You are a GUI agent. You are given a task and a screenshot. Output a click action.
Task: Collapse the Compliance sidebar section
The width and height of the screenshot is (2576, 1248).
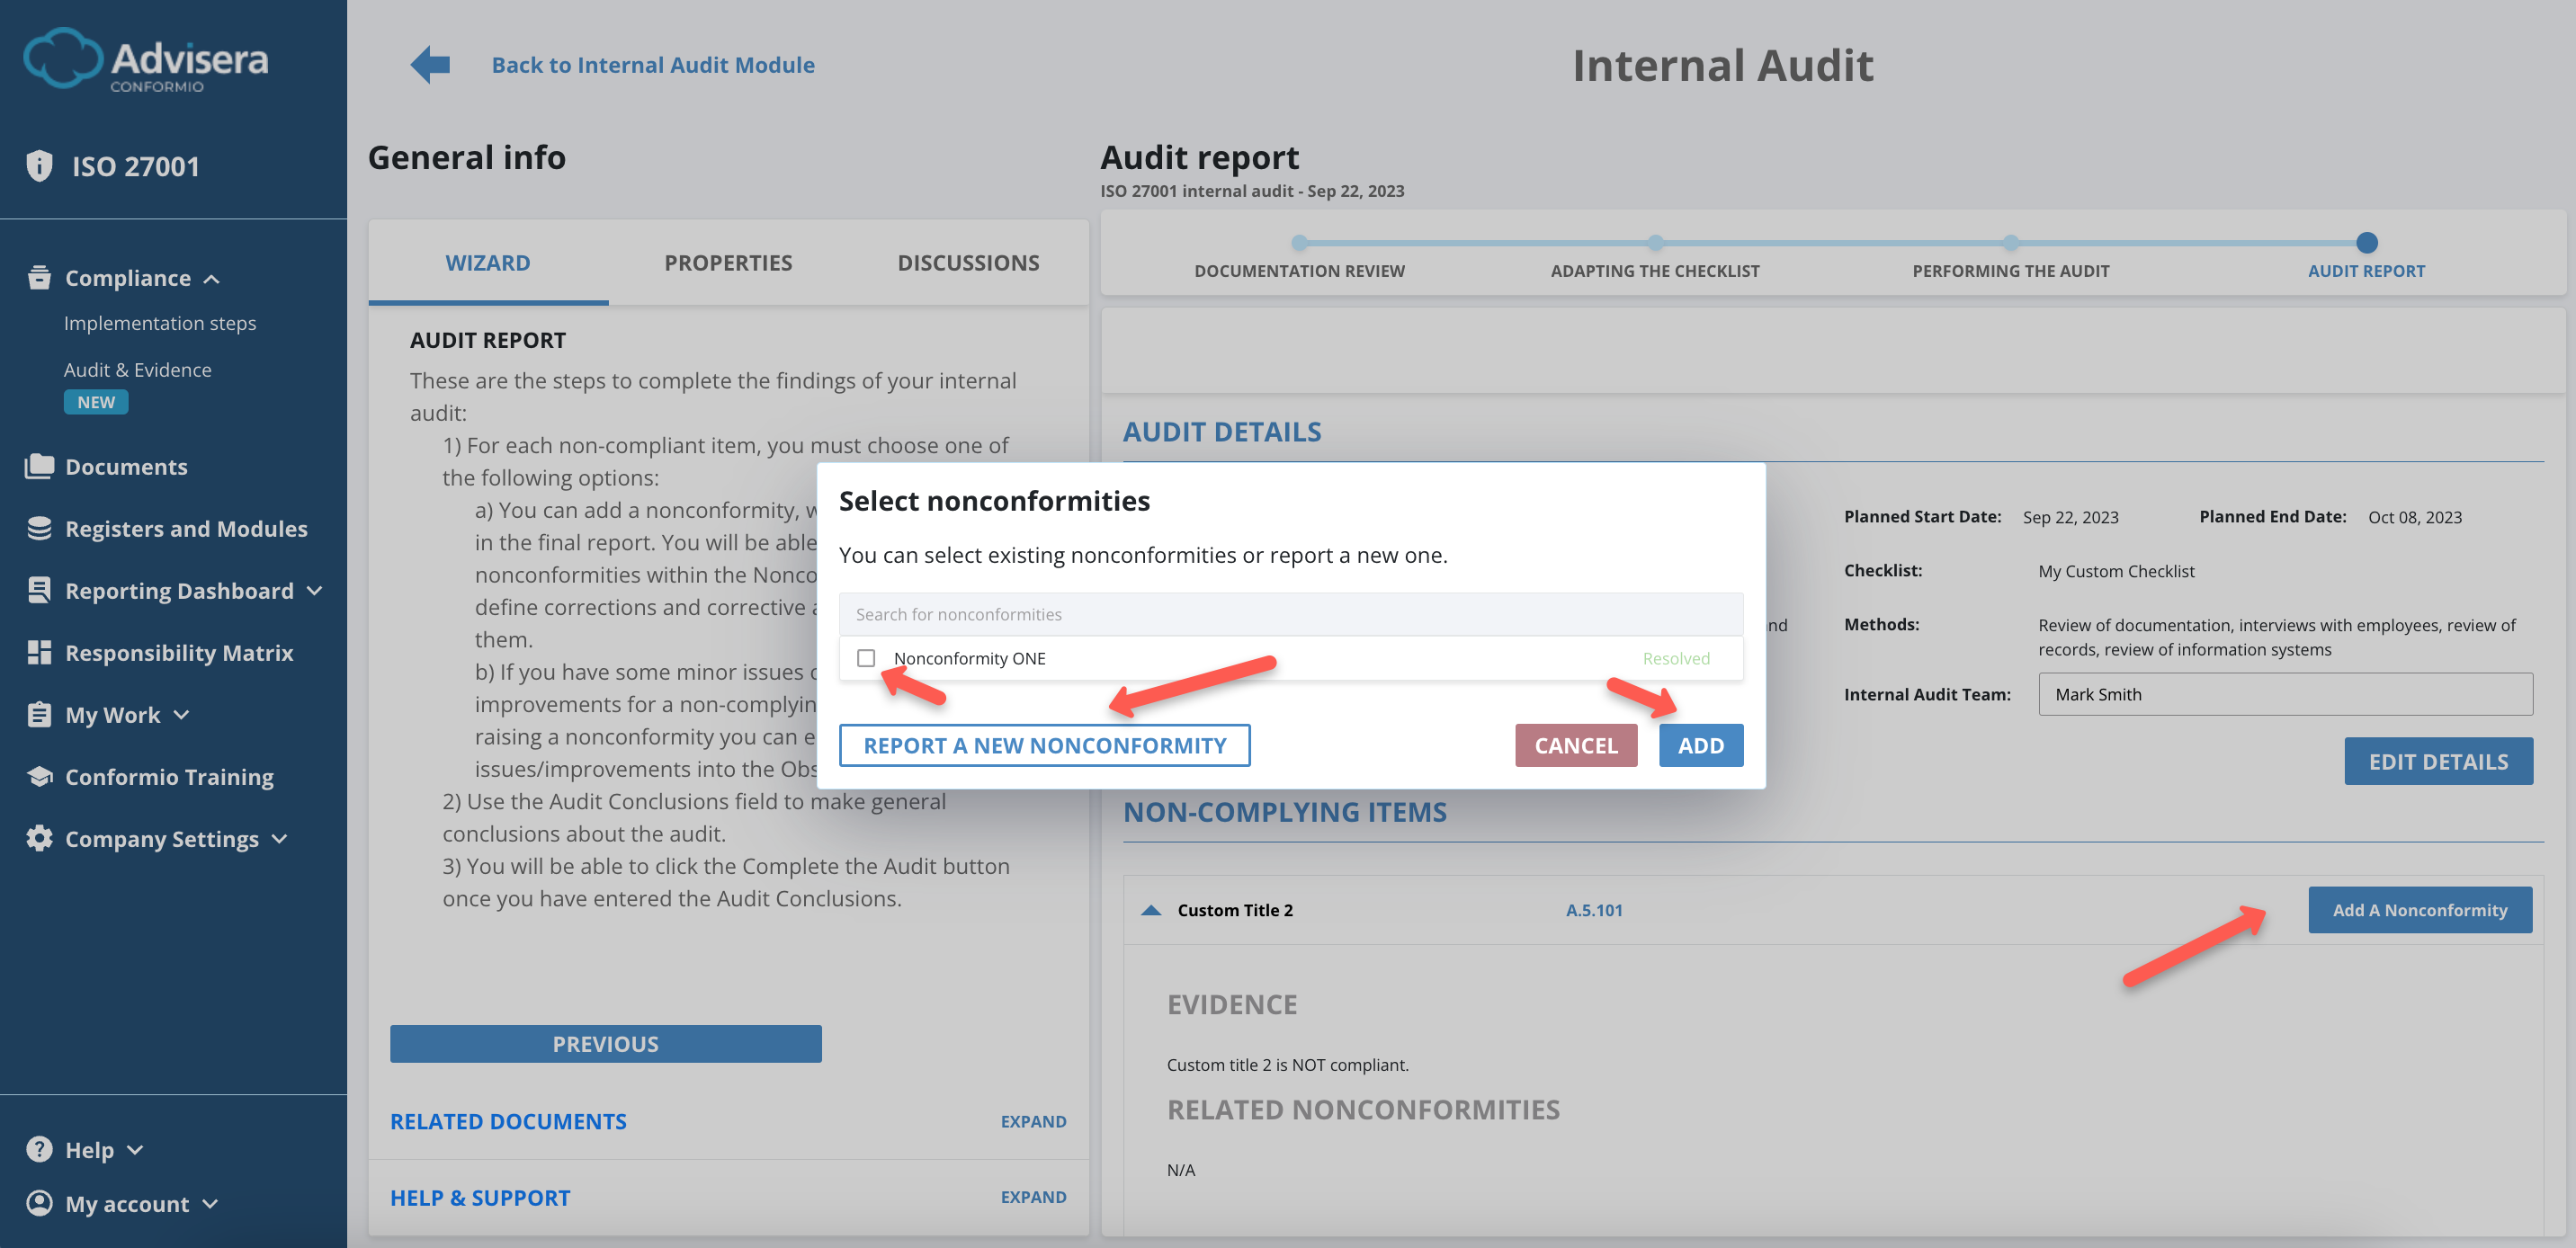click(211, 278)
